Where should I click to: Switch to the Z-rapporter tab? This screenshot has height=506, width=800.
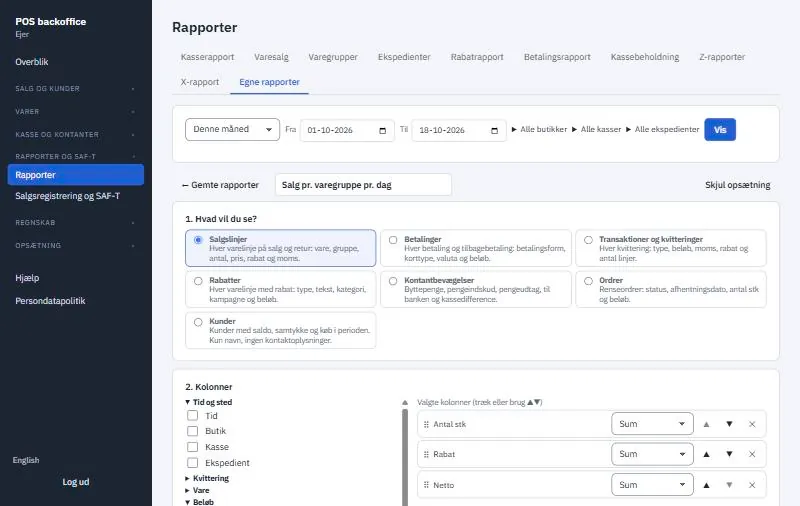[722, 57]
